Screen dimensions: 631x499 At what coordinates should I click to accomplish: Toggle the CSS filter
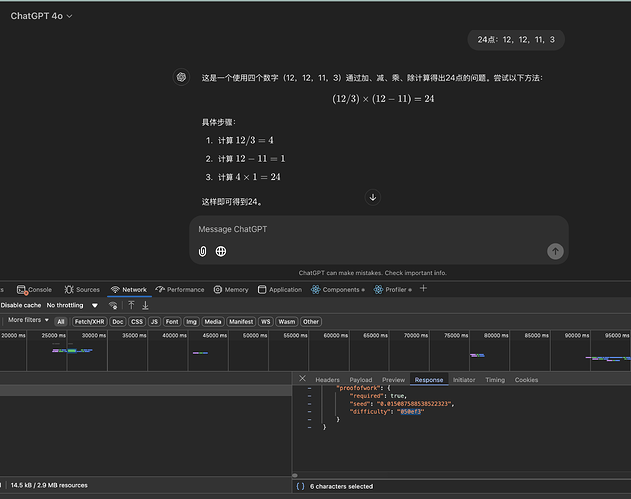[137, 322]
